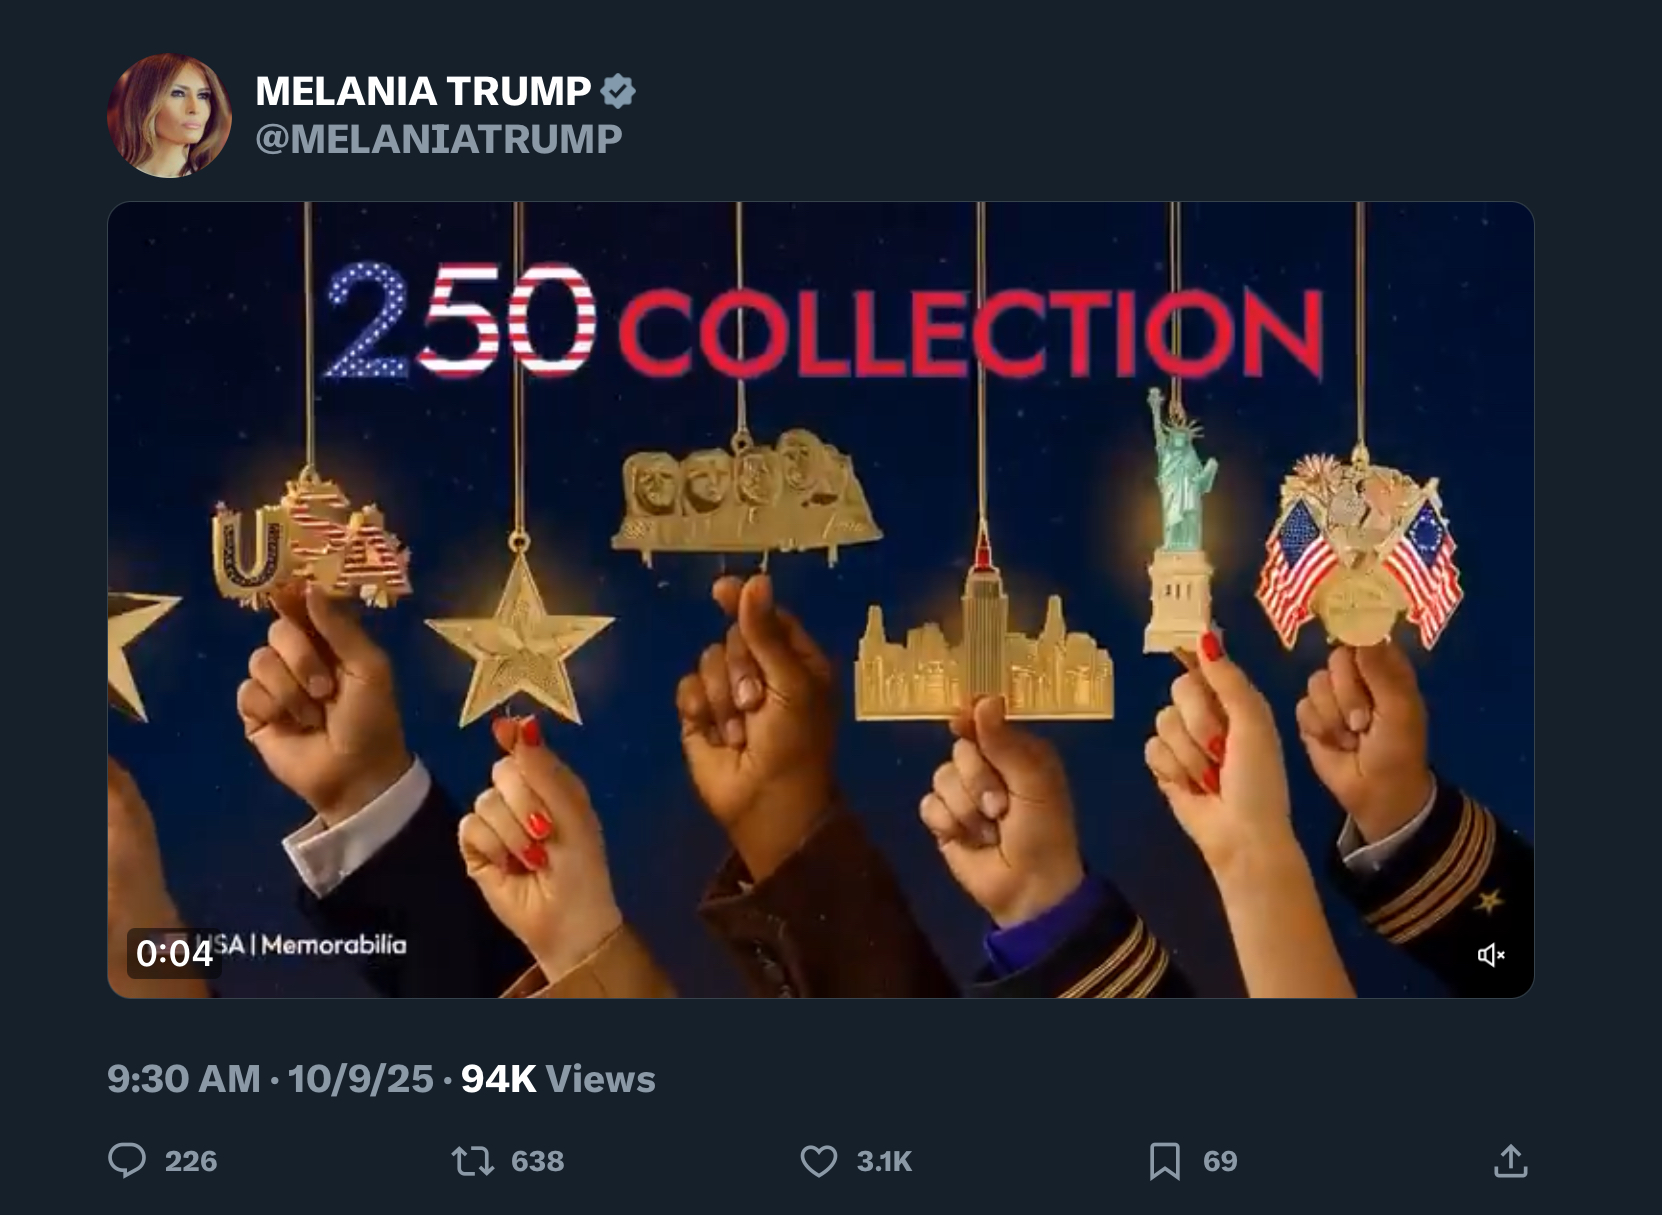This screenshot has height=1215, width=1662.
Task: Unmute the video with the speaker icon
Action: 1490,954
